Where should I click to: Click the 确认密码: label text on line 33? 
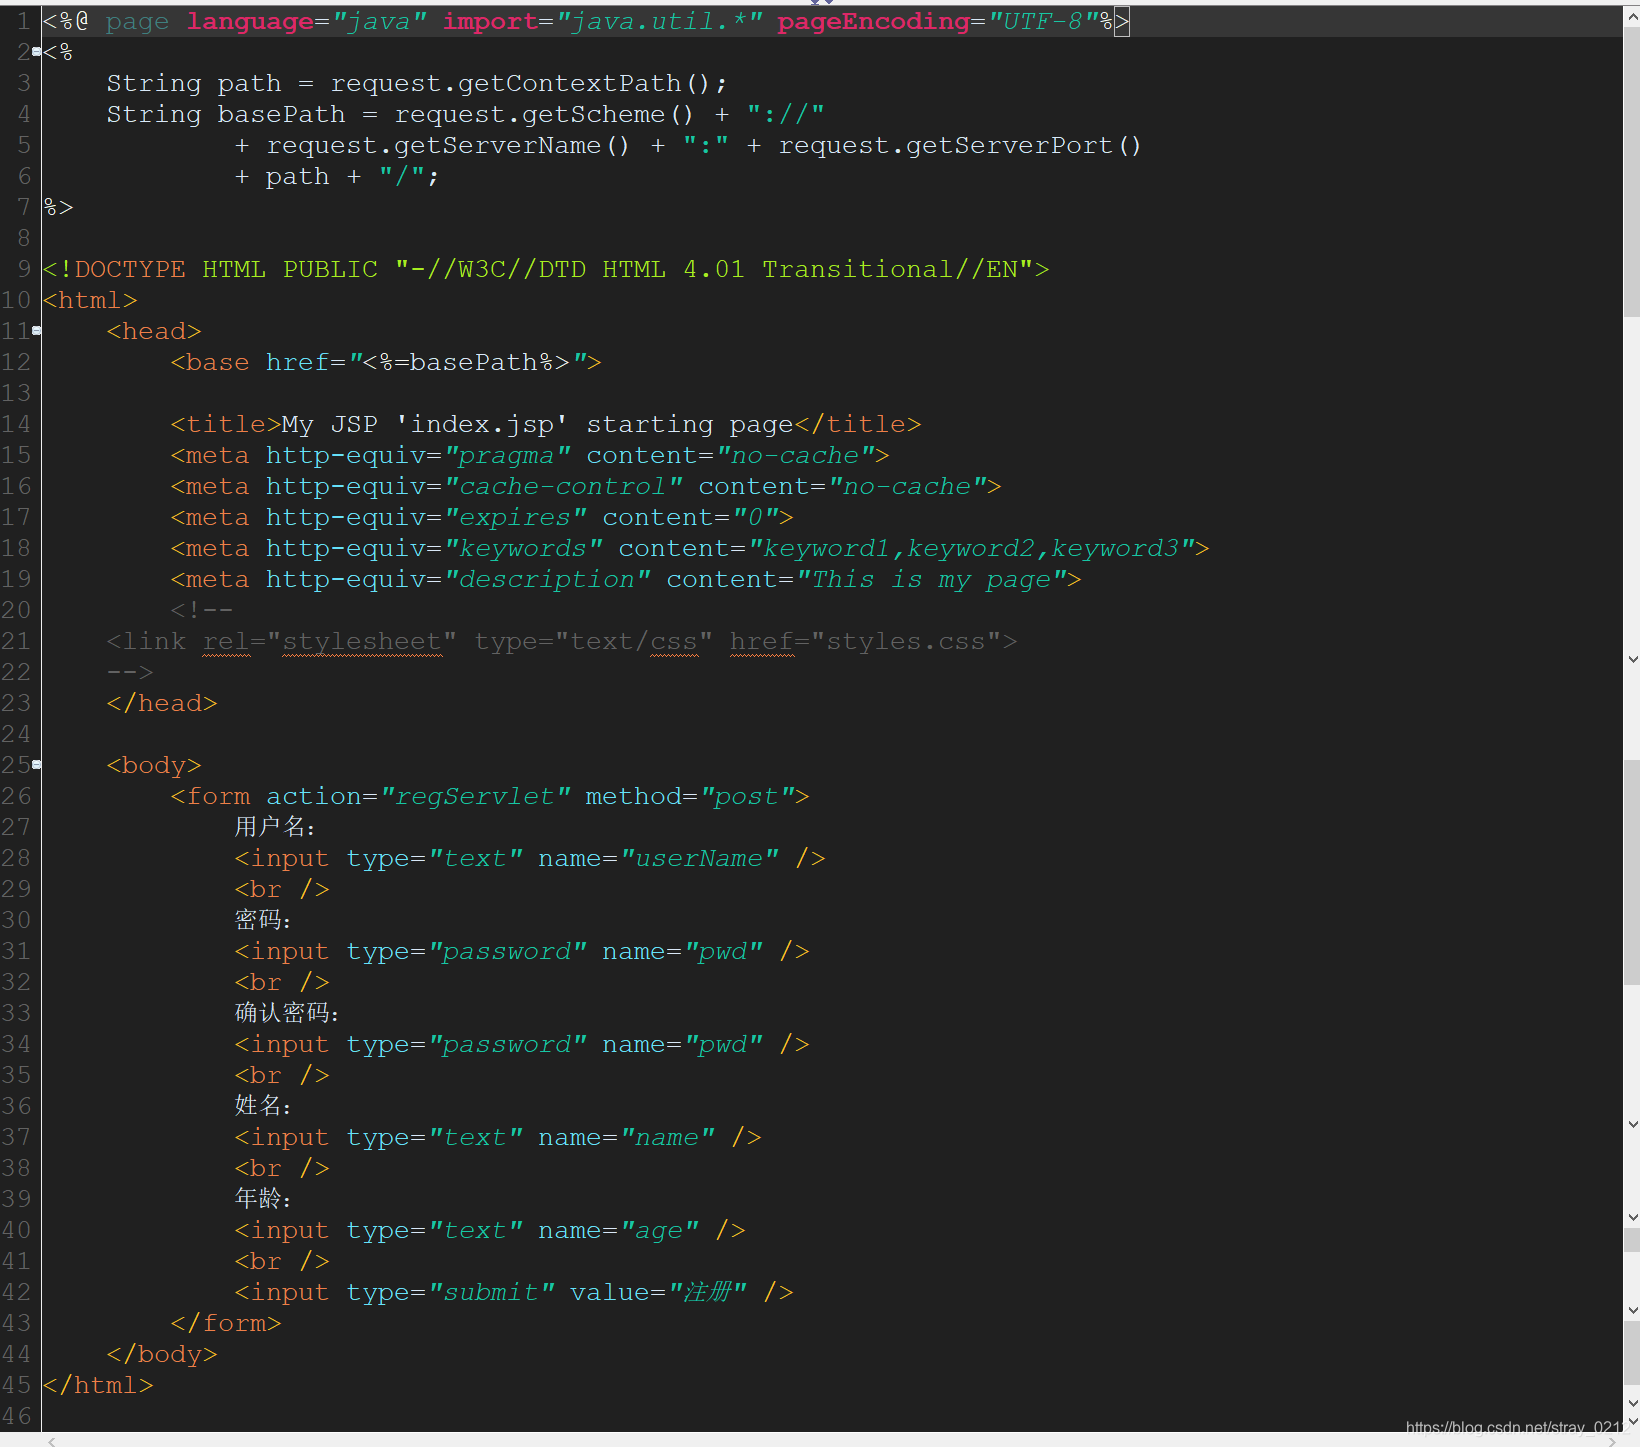pos(288,1013)
